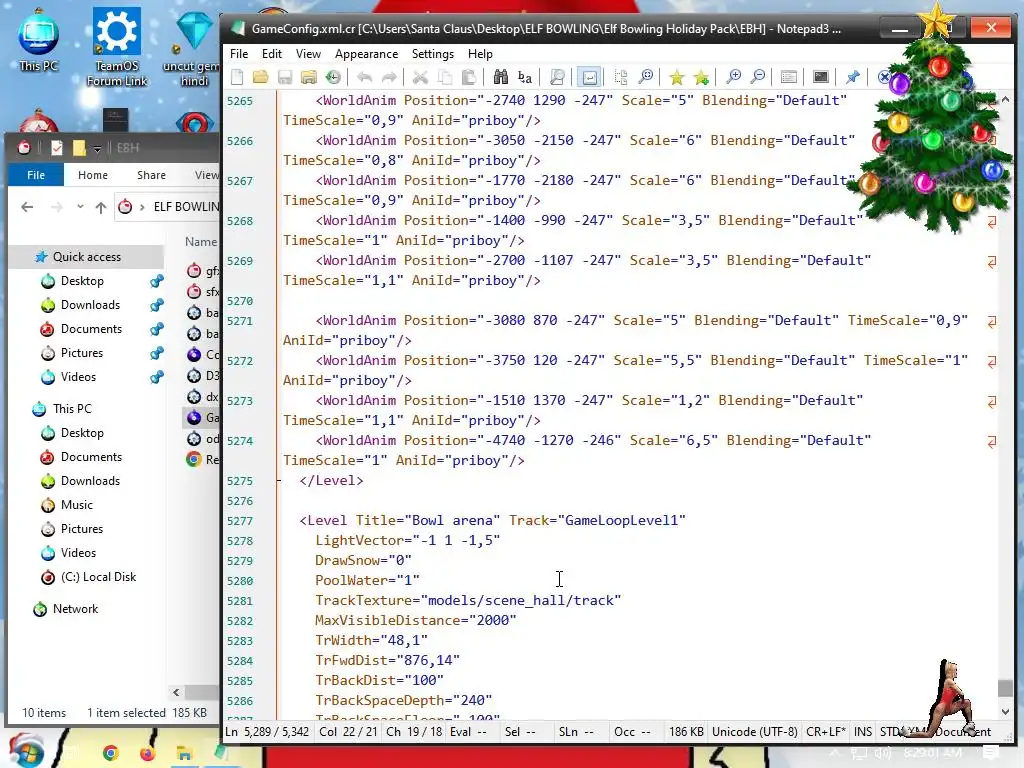Select Network in Explorer sidebar
This screenshot has width=1024, height=768.
pos(75,609)
